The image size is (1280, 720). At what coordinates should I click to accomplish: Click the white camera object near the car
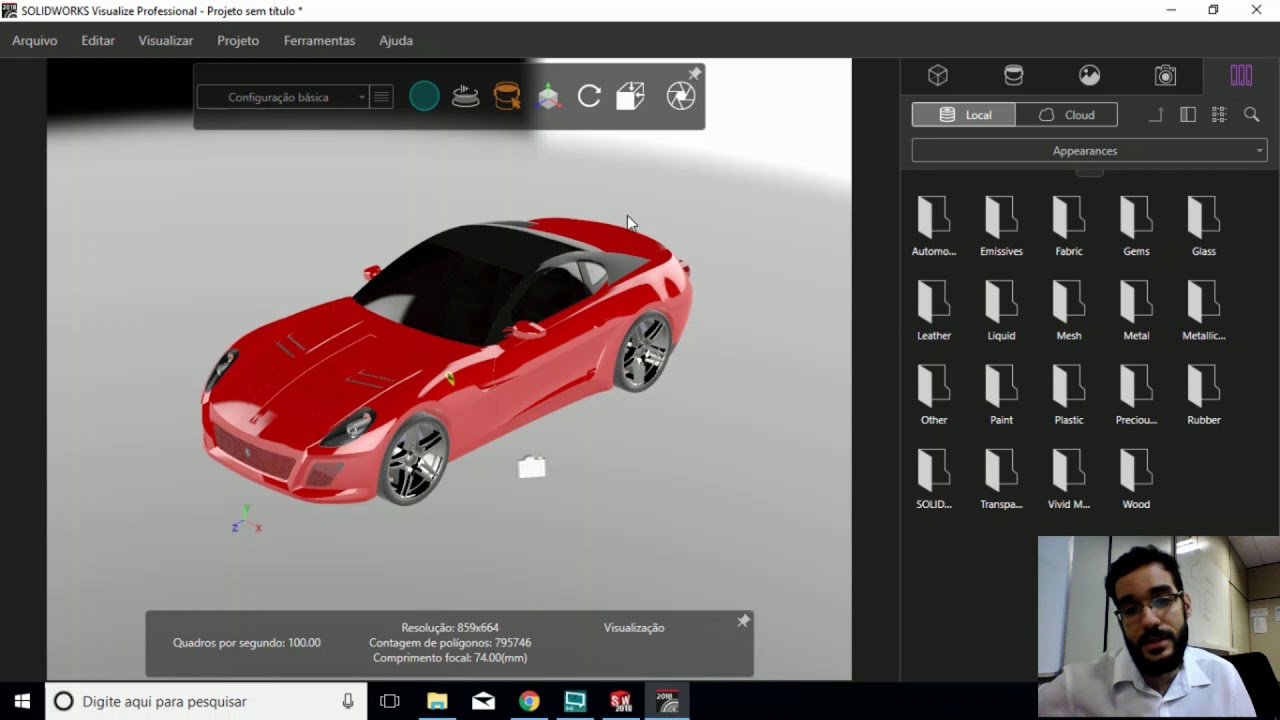(x=532, y=466)
